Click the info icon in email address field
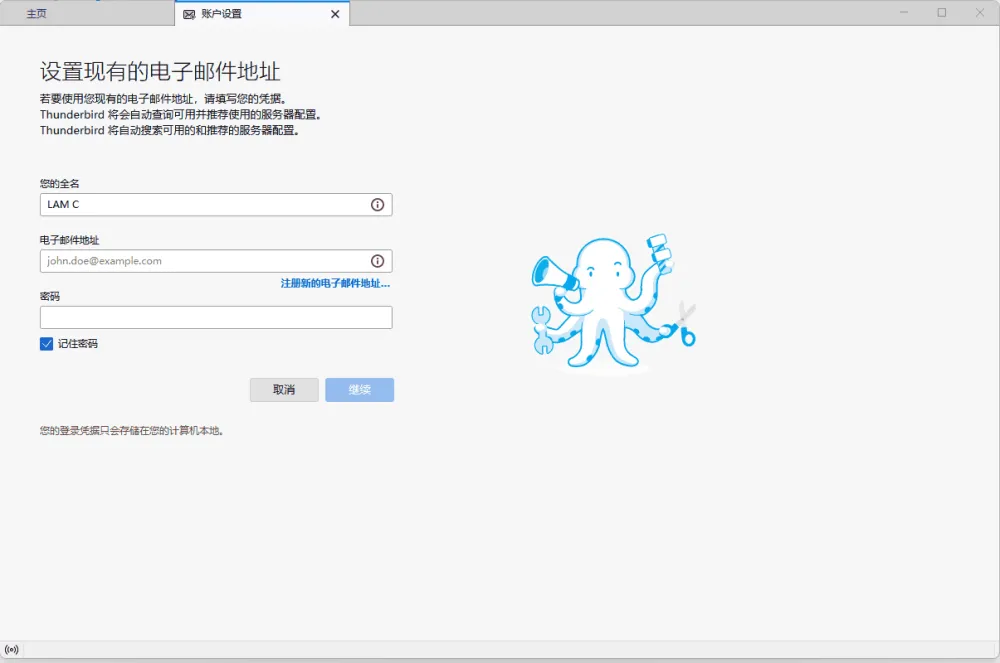1000x663 pixels. point(377,261)
